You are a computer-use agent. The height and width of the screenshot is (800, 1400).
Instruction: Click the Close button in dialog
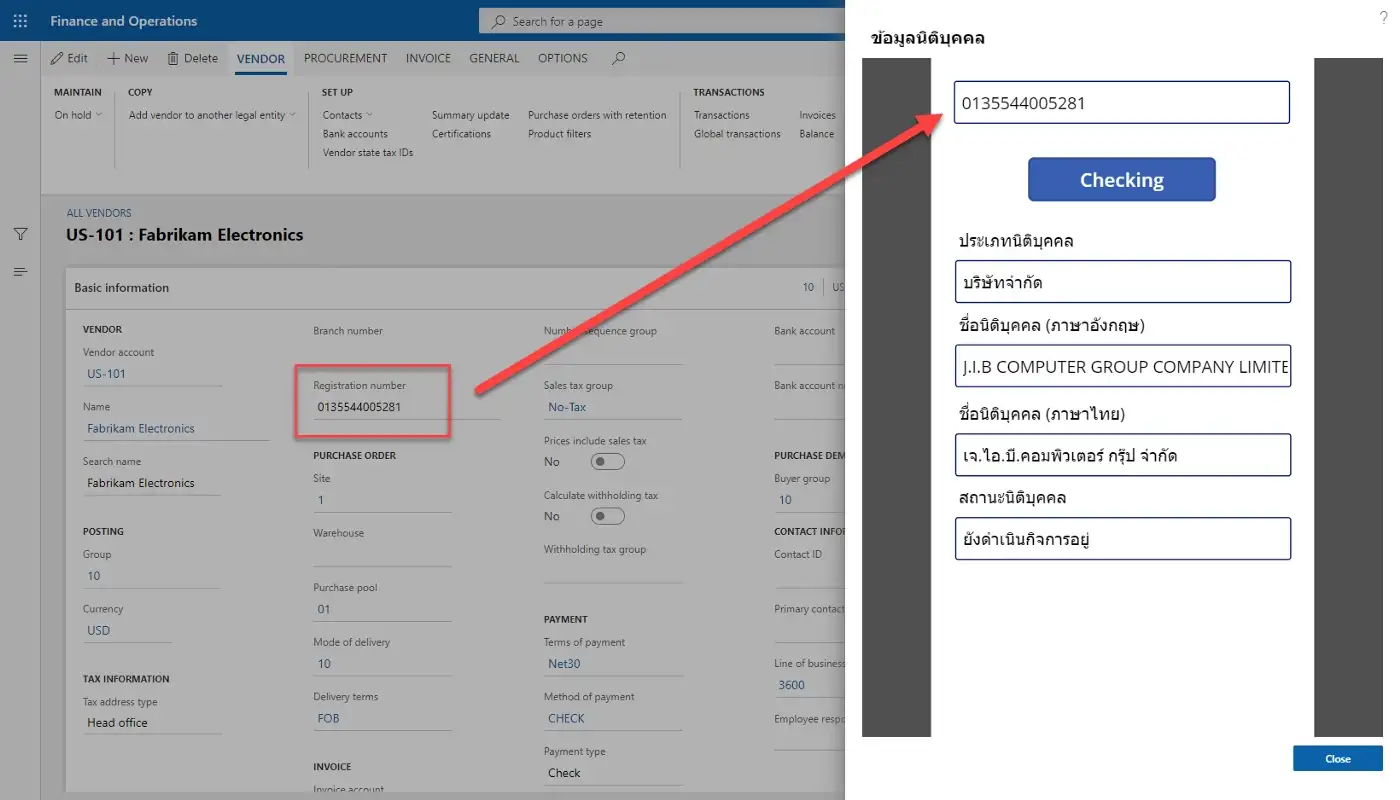pyautogui.click(x=1338, y=759)
